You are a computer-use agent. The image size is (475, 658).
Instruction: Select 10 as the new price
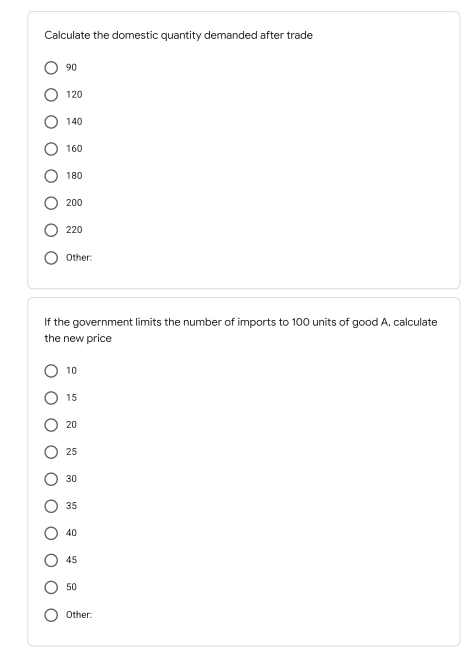pos(51,371)
